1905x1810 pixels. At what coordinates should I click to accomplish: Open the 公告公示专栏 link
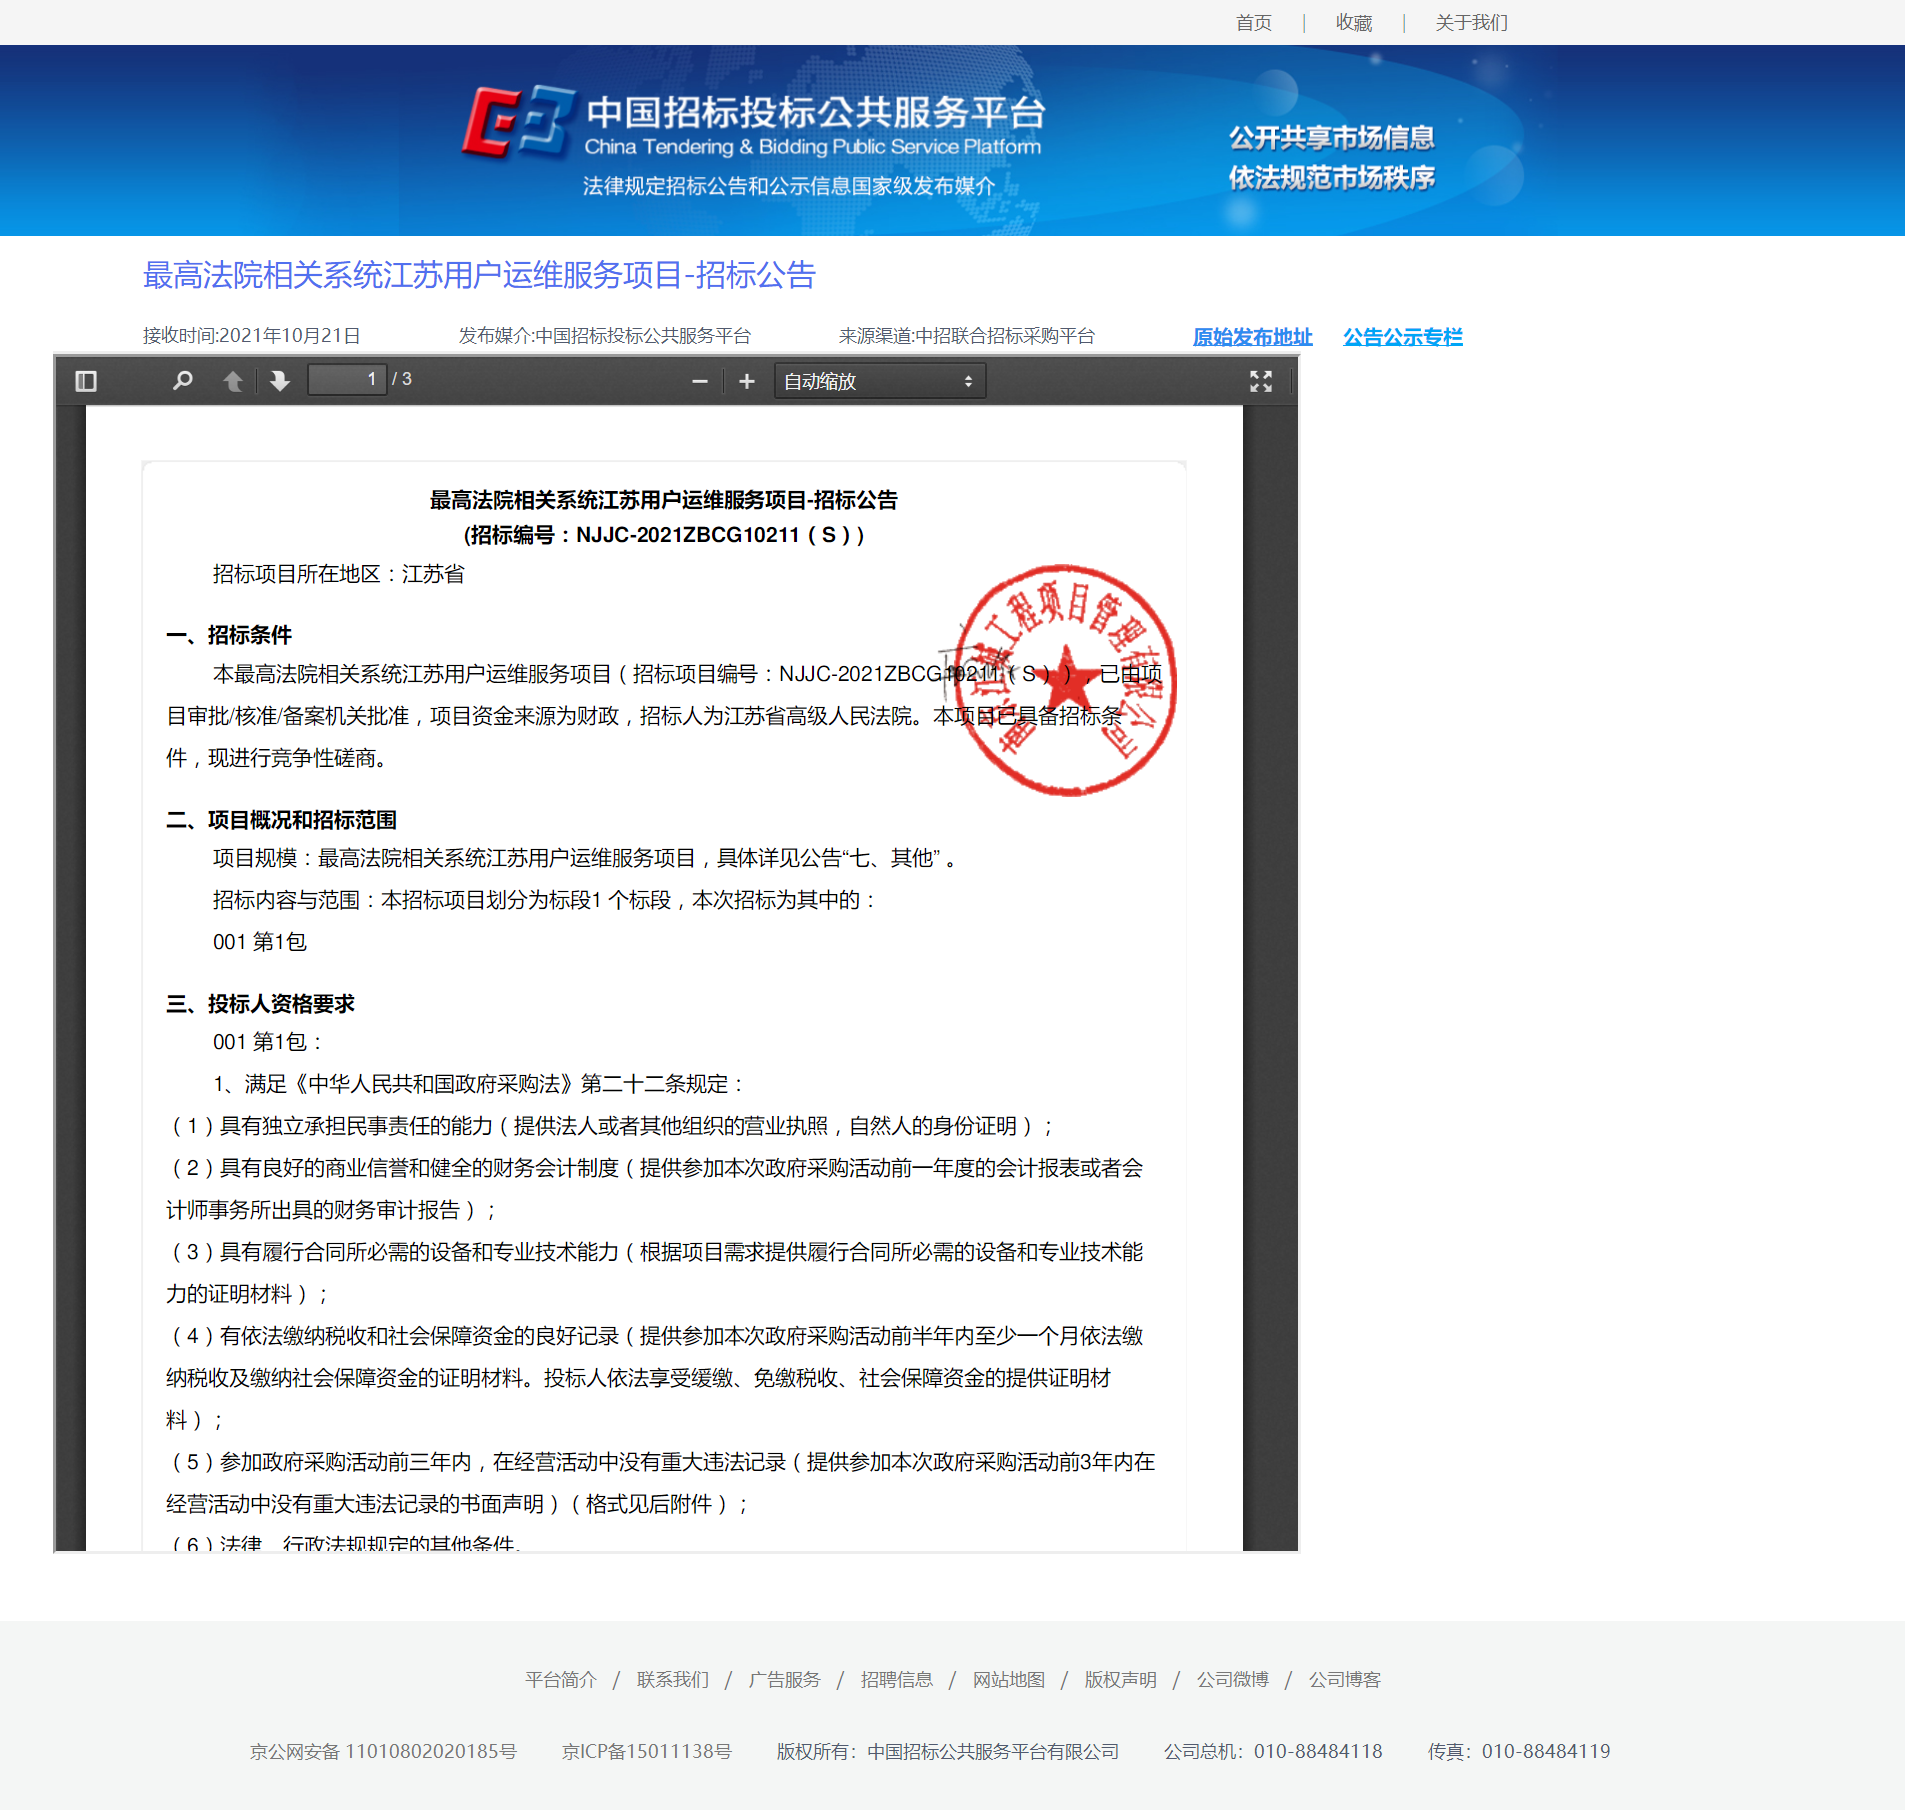coord(1402,337)
